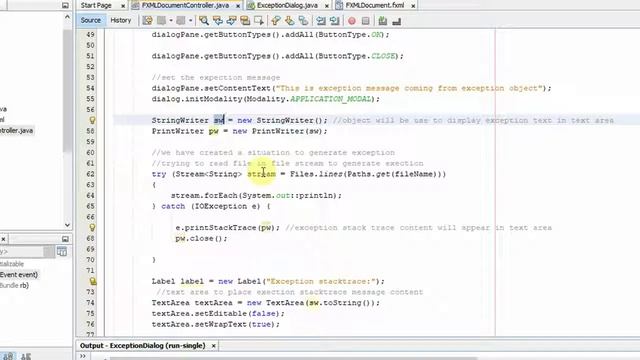
Task: Click Find Previous Occurrence icon
Action: point(218,20)
